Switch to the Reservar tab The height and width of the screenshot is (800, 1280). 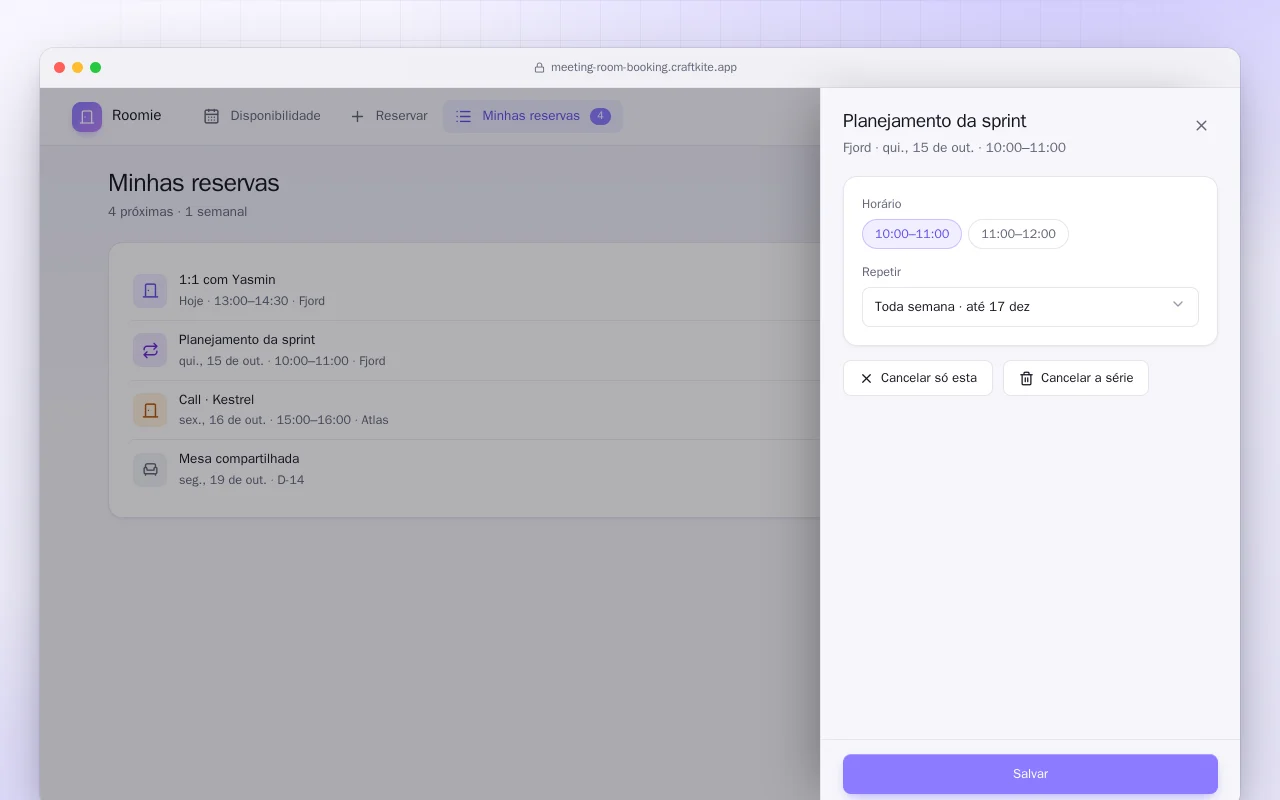tap(389, 116)
